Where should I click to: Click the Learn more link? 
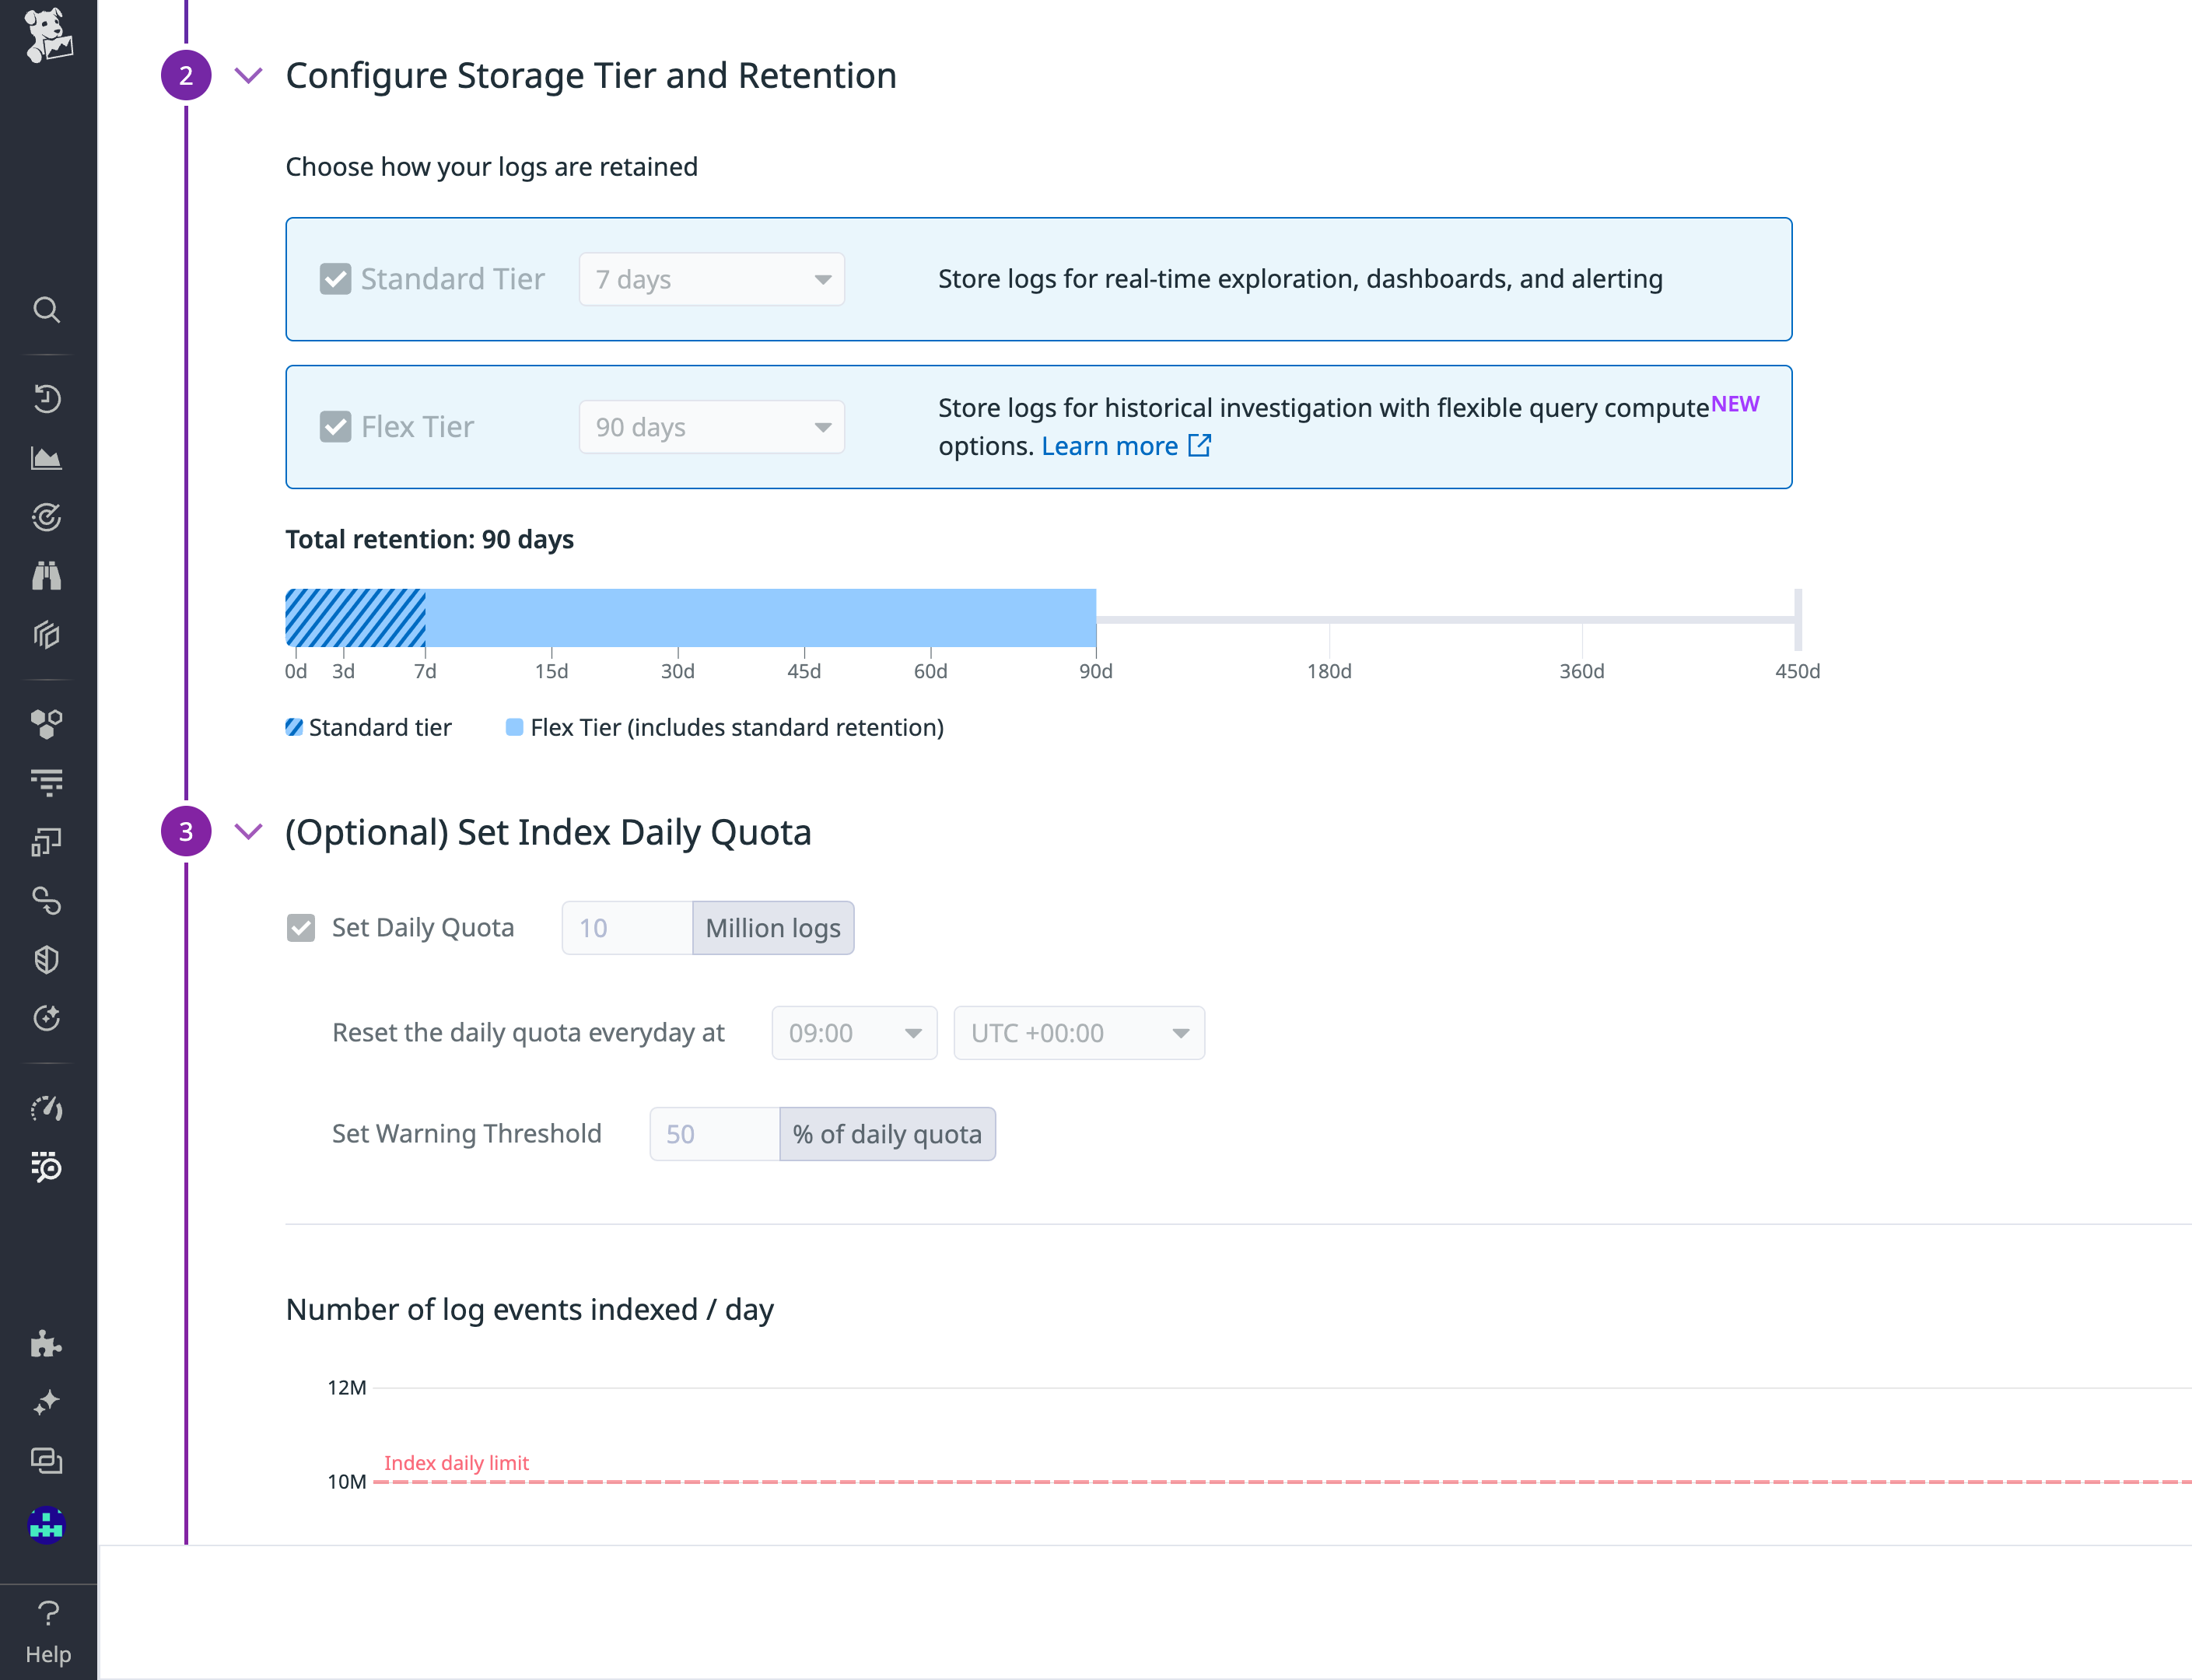1111,446
